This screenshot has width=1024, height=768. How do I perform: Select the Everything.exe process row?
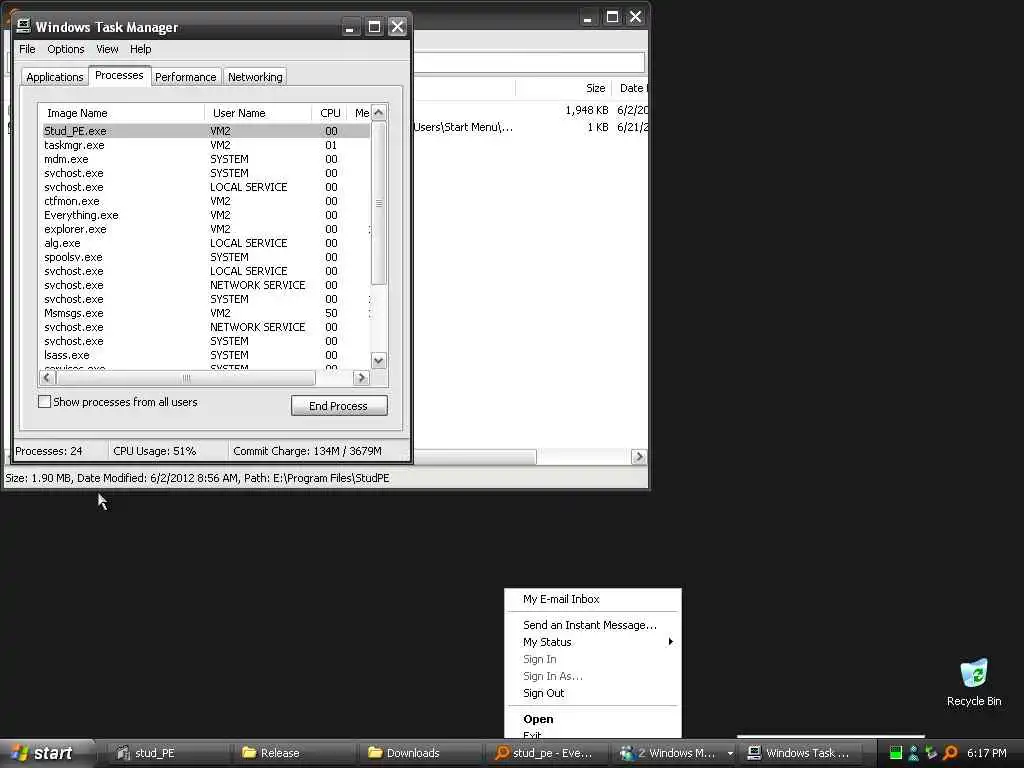pyautogui.click(x=206, y=215)
